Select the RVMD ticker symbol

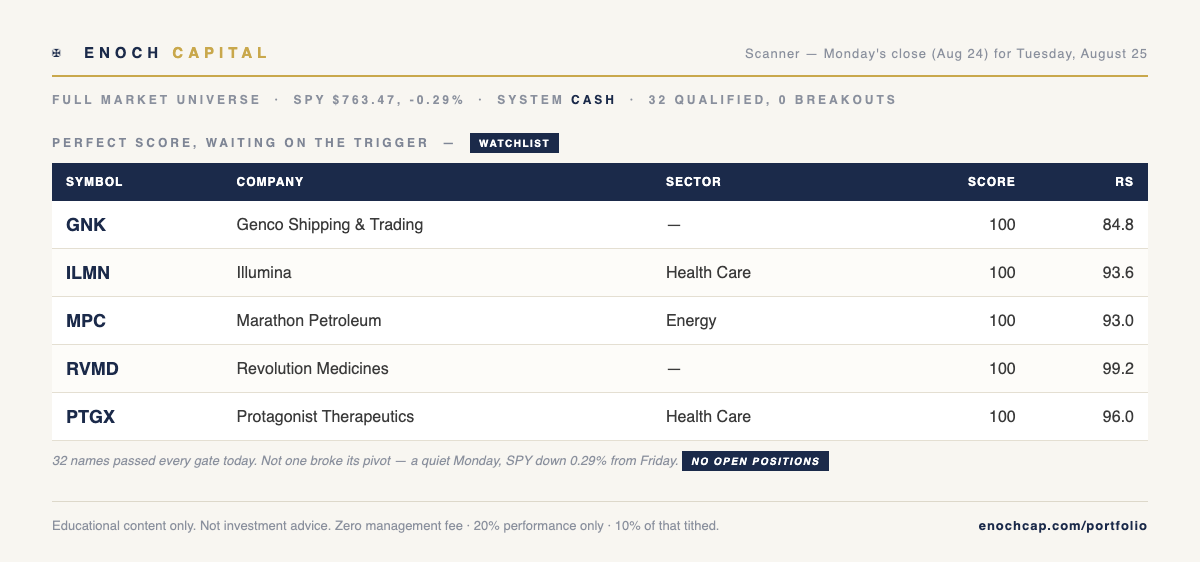tap(92, 369)
